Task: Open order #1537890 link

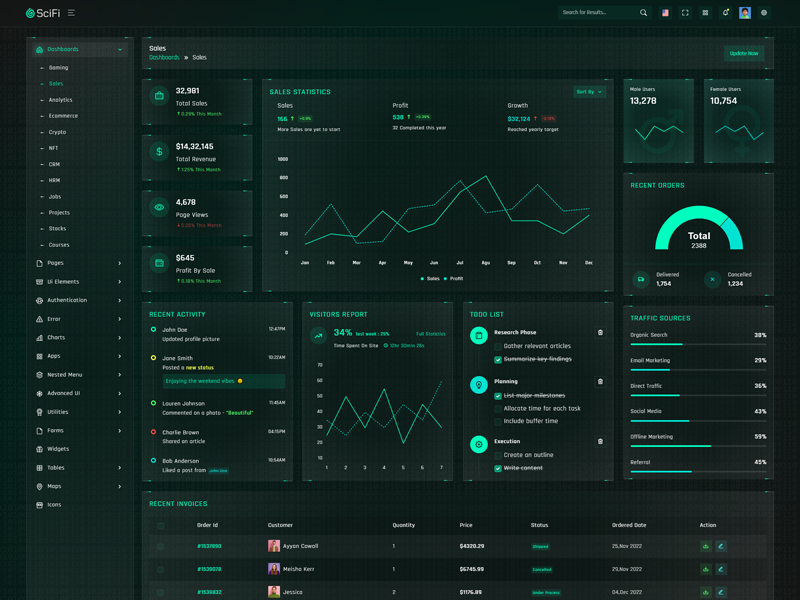Action: pos(209,546)
